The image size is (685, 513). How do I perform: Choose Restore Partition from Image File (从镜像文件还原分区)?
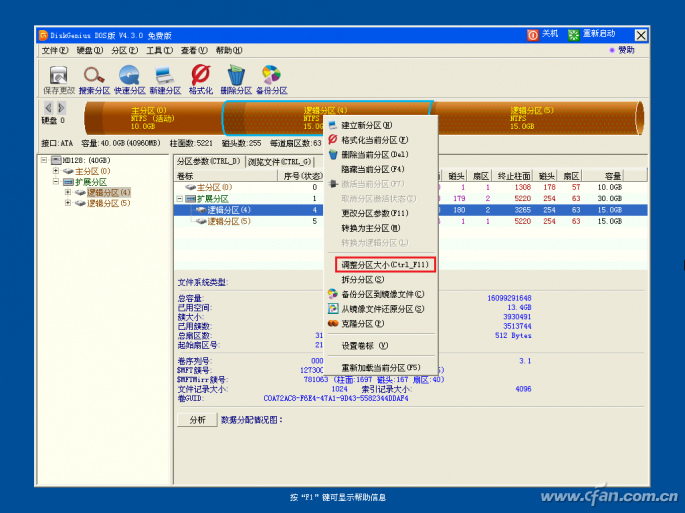pos(381,309)
